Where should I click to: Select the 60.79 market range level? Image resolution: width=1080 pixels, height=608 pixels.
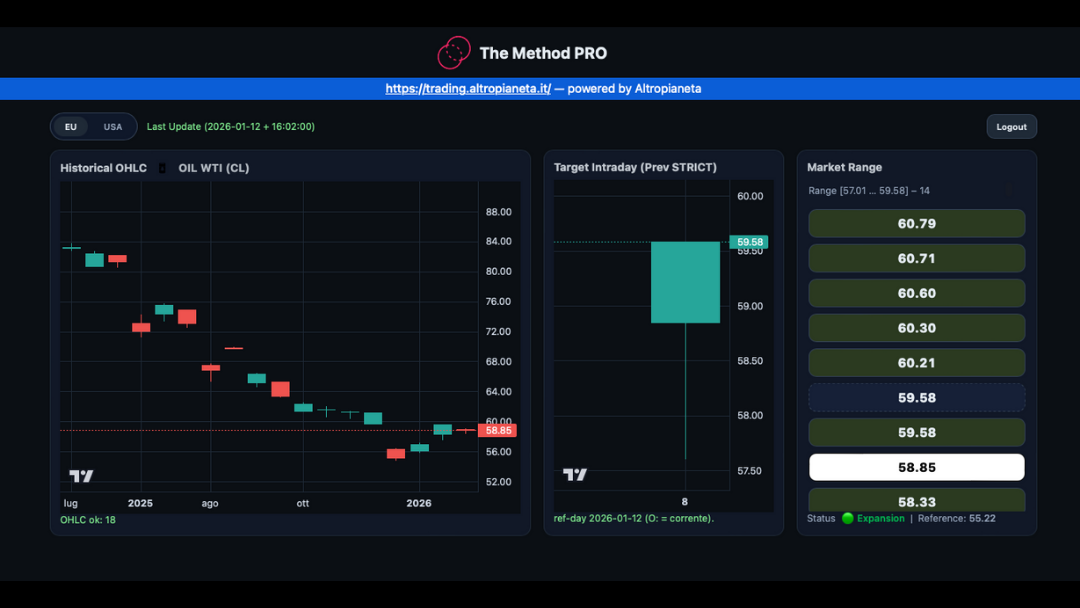click(916, 224)
